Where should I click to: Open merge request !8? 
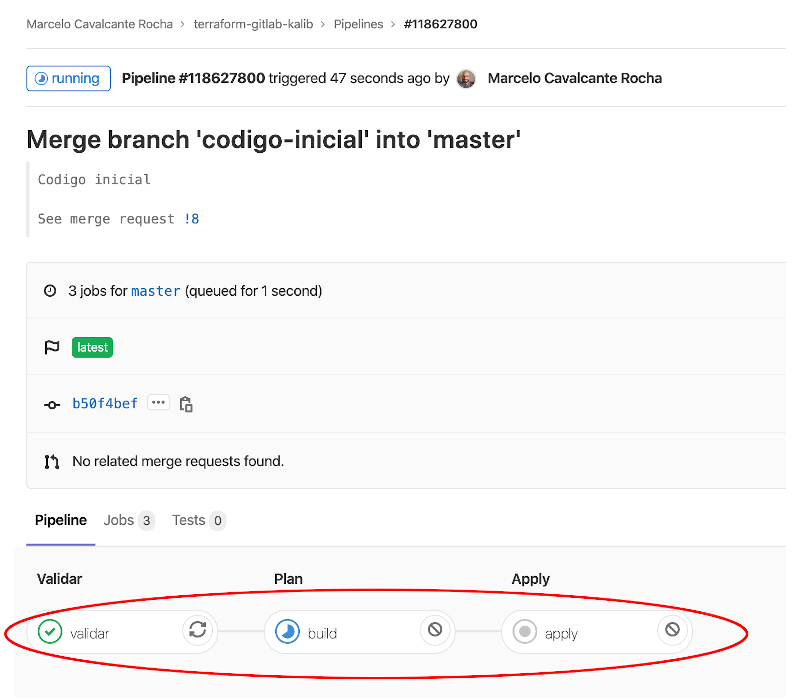tap(192, 218)
